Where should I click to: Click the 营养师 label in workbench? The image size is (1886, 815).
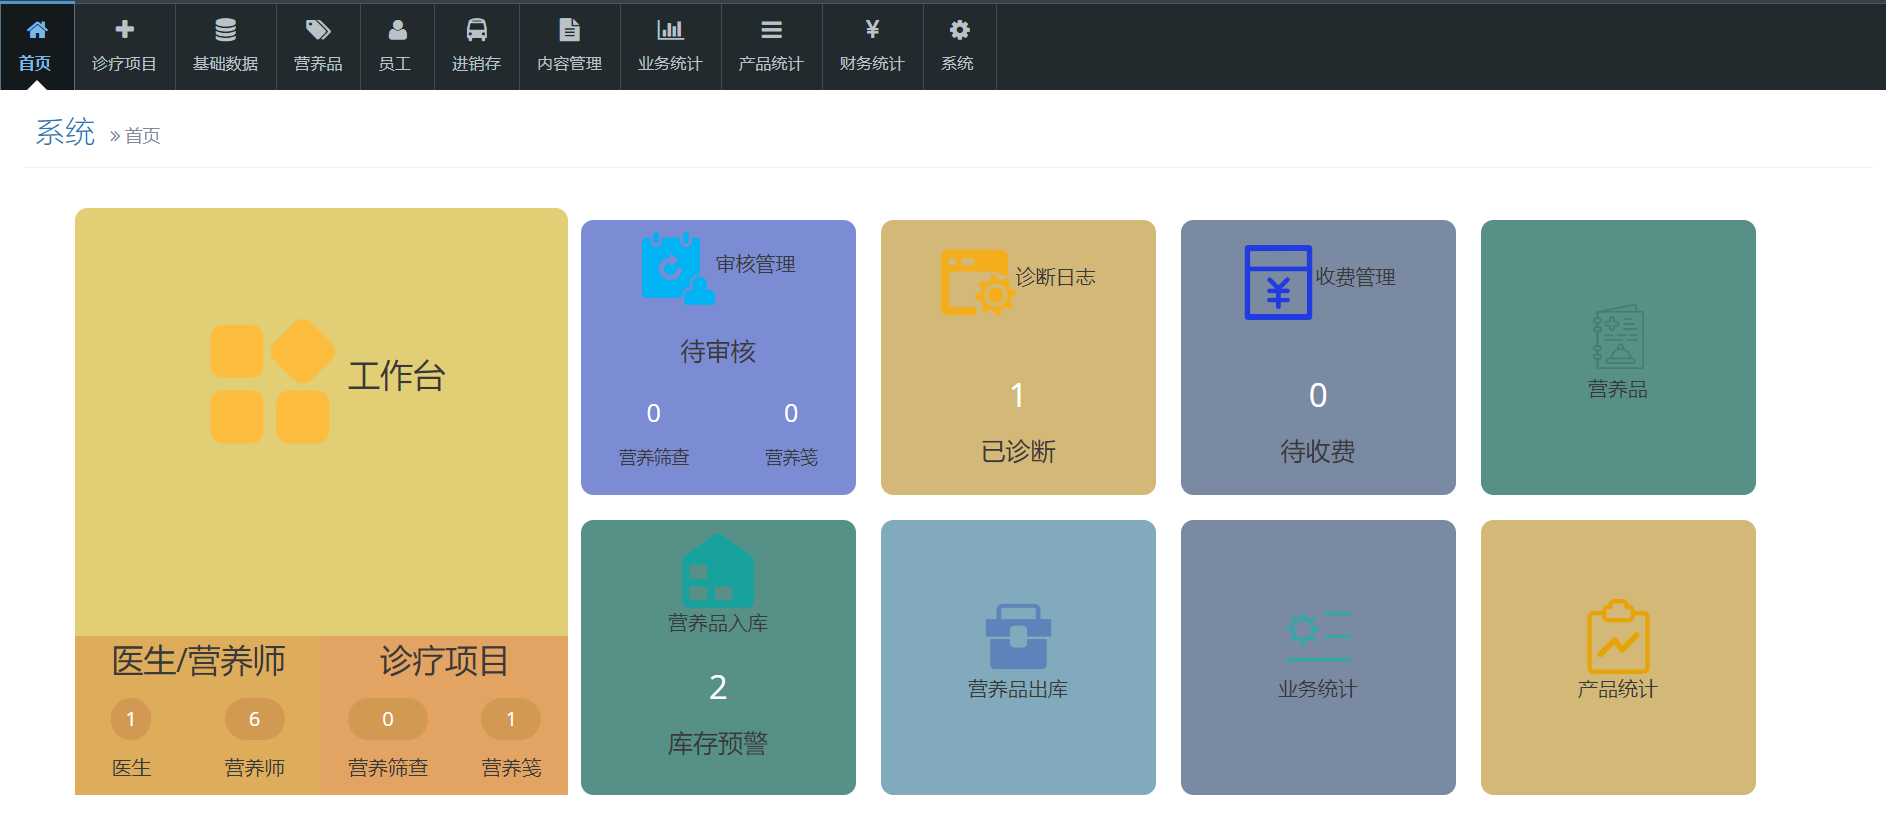pos(255,767)
